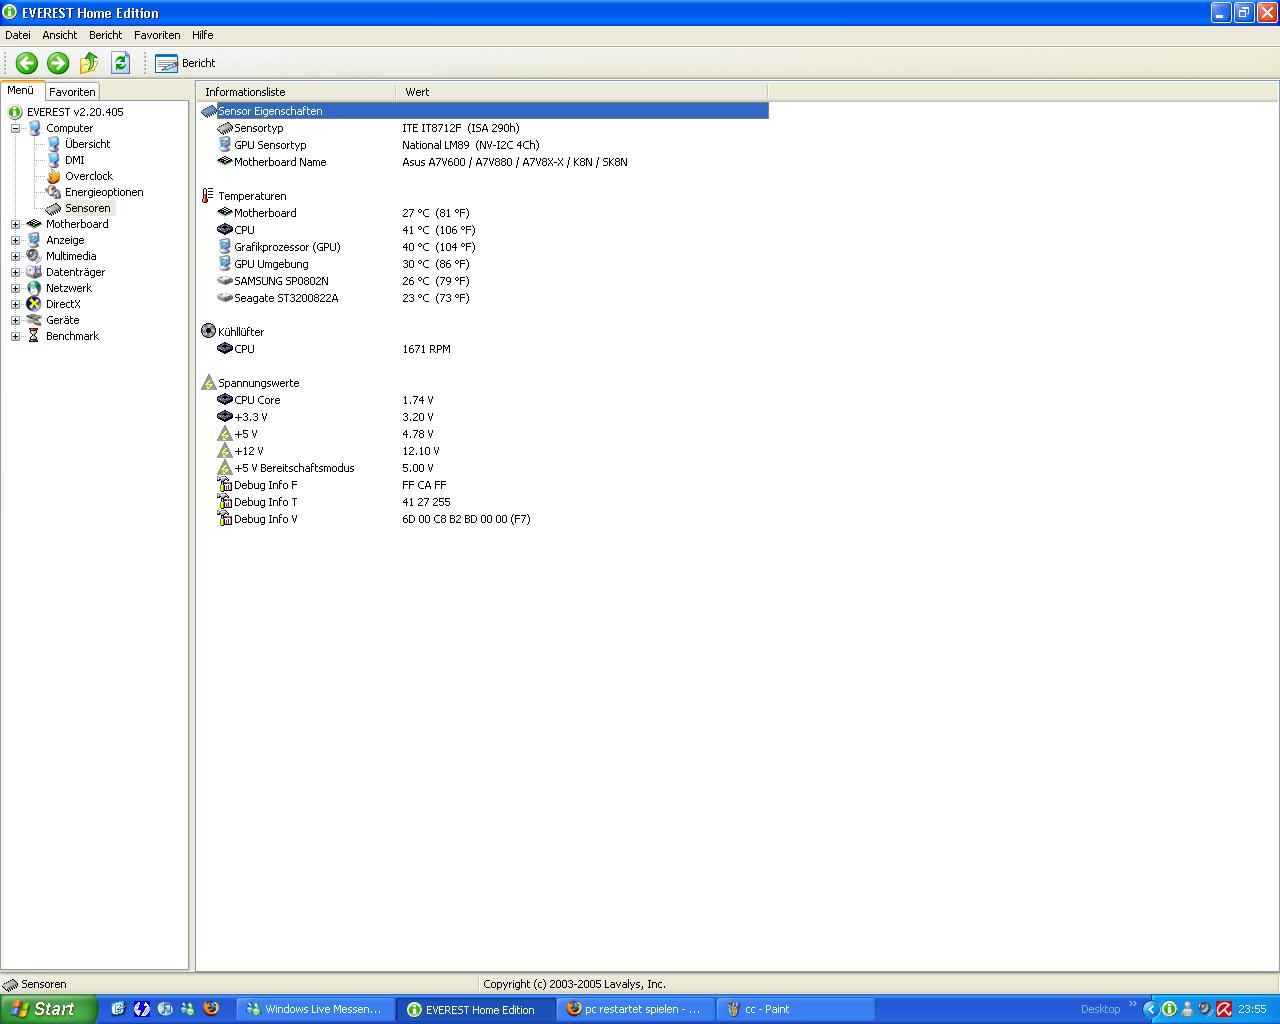Expand the Netzwerk tree node
This screenshot has height=1024, width=1280.
(x=15, y=288)
